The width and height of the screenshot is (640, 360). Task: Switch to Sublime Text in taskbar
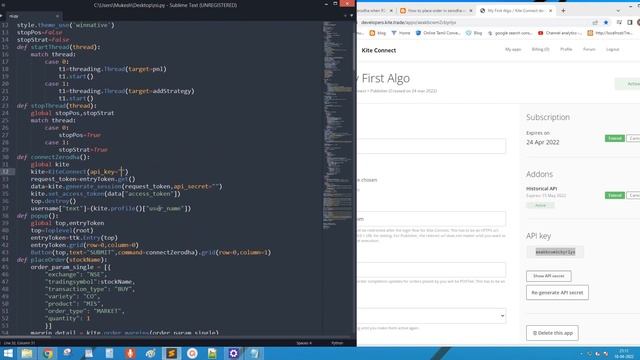point(171,353)
